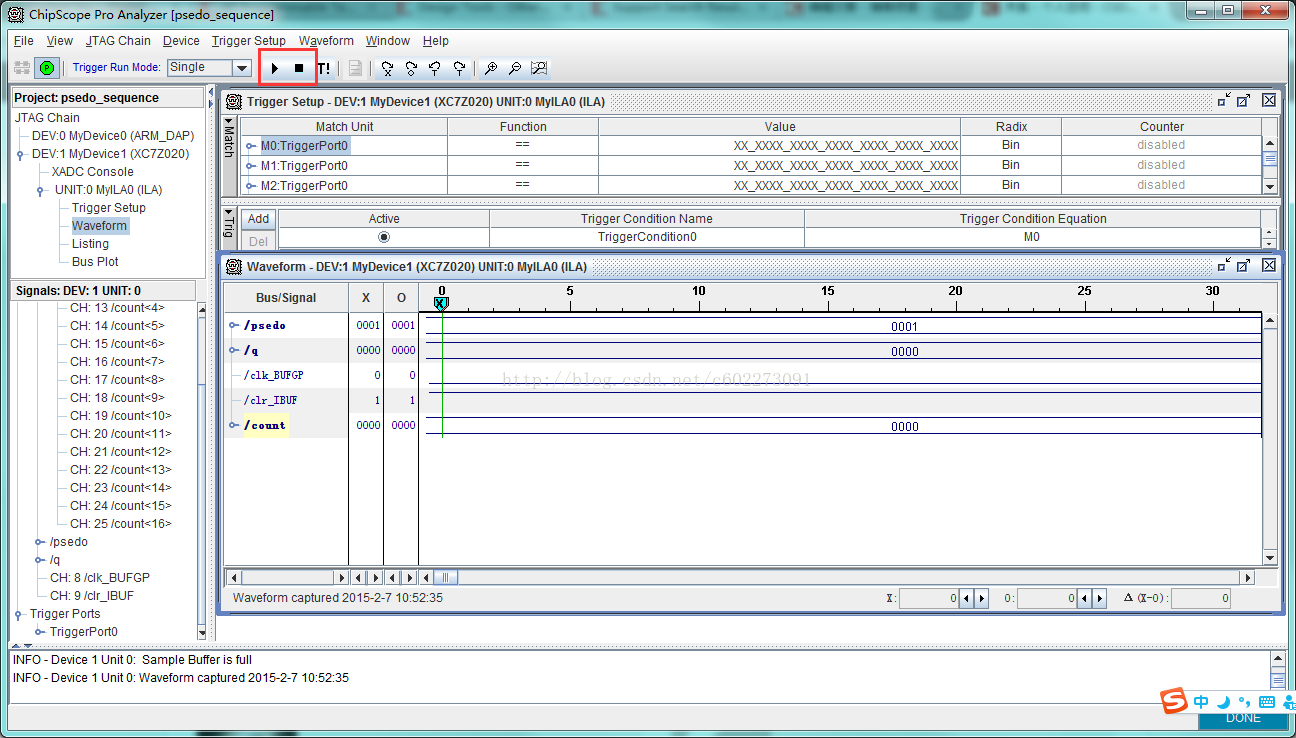Open the Trigger Setup menu
Image resolution: width=1296 pixels, height=738 pixels.
click(x=249, y=41)
